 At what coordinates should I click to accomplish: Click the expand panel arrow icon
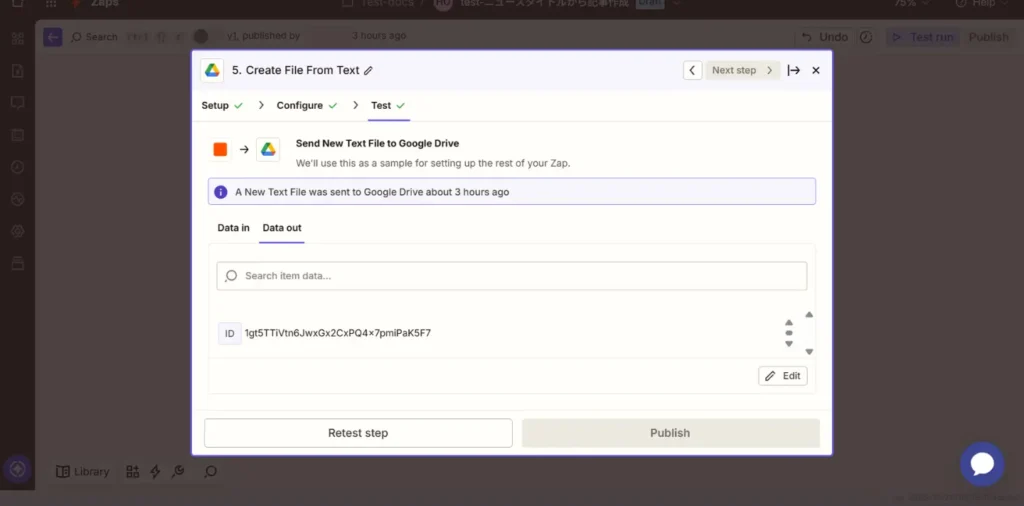coord(793,71)
